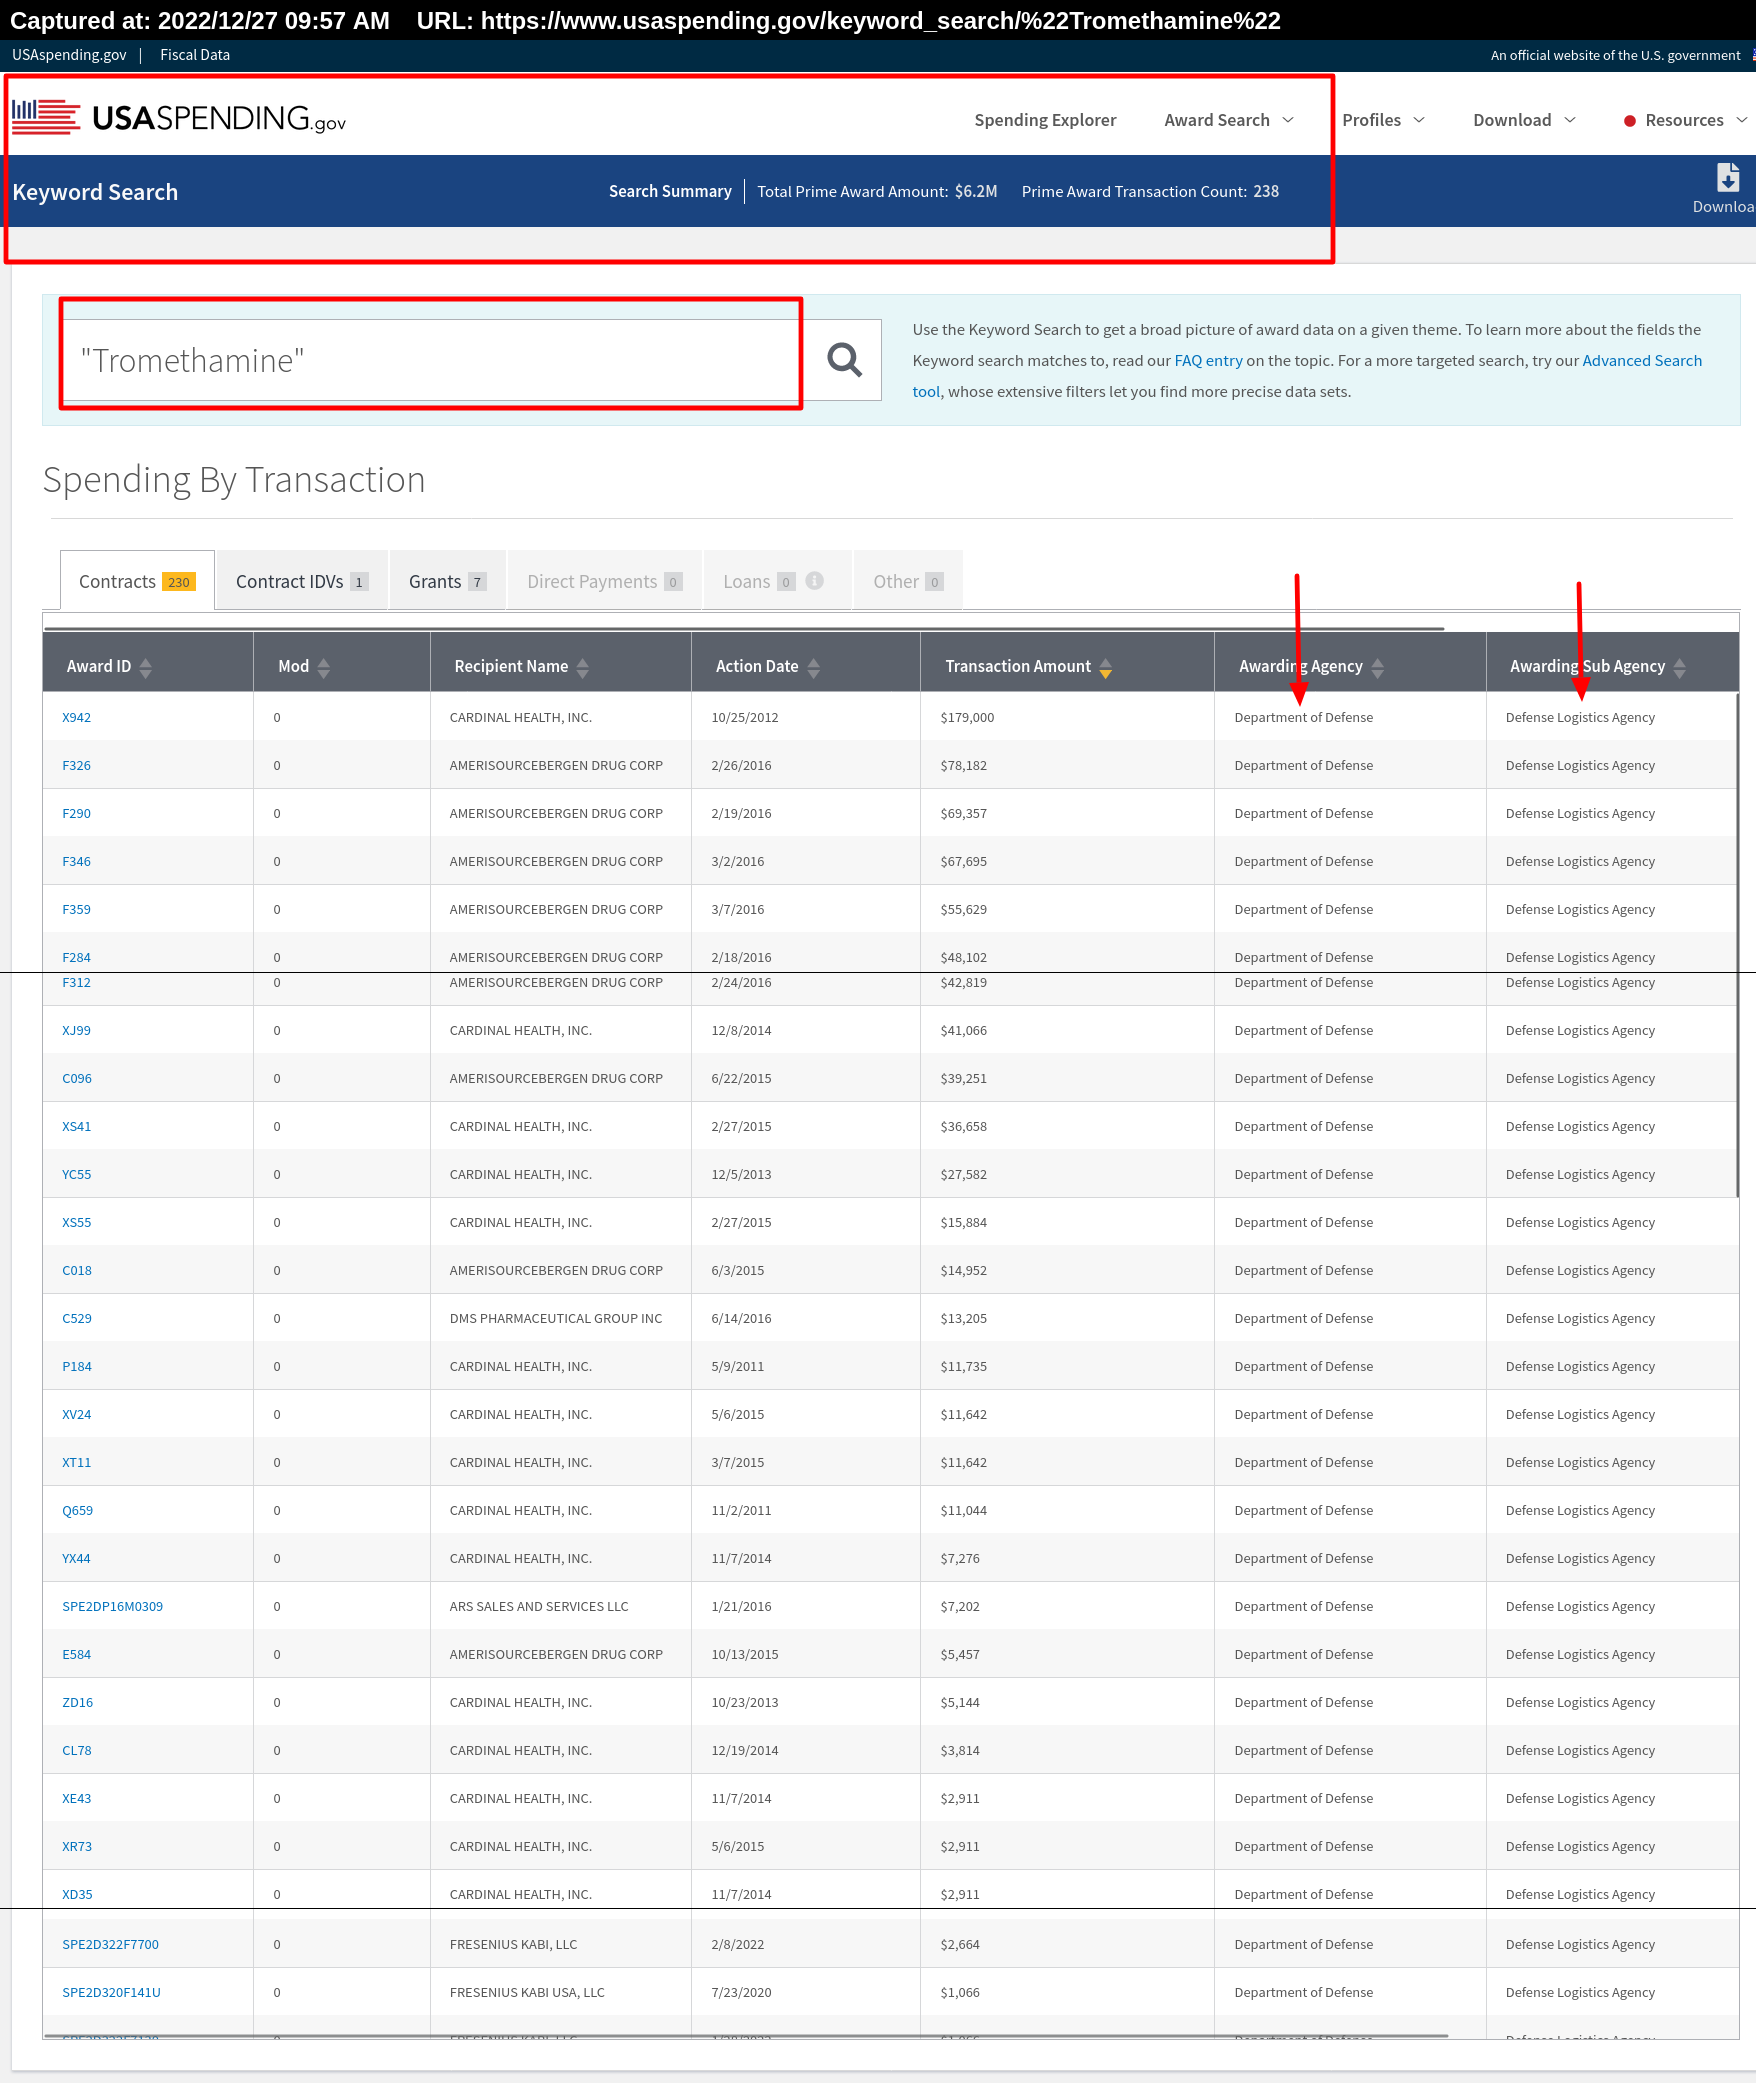Screen dimensions: 1756x2083
Task: Sort by Awarding Agency column arrows
Action: pyautogui.click(x=1378, y=667)
